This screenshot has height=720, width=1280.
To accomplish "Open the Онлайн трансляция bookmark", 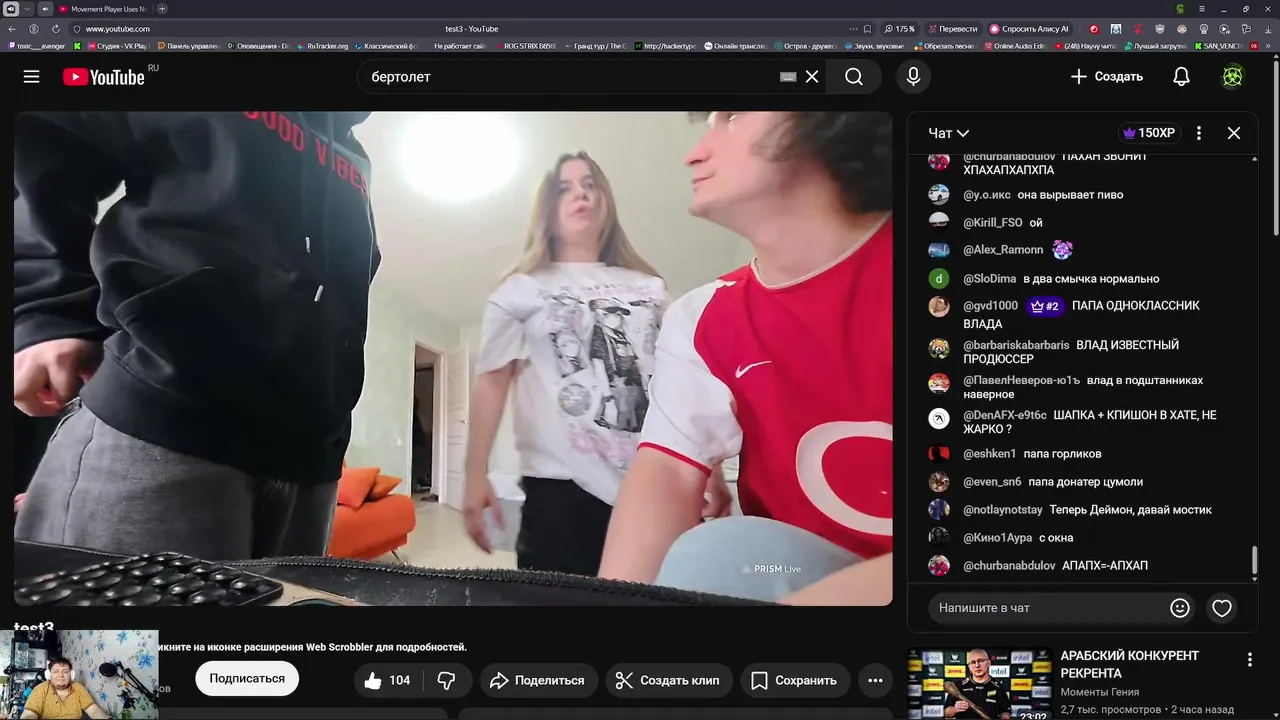I will (736, 46).
